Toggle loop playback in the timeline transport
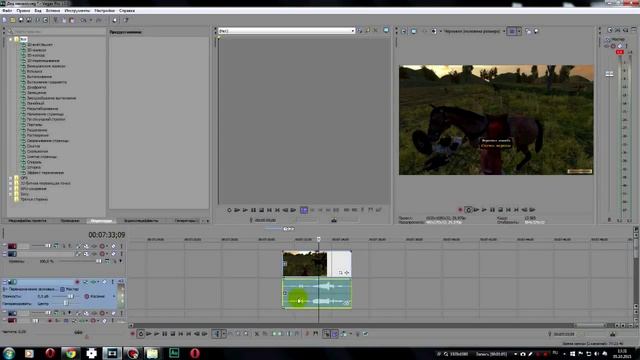This screenshot has height=360, width=640. click(x=141, y=334)
